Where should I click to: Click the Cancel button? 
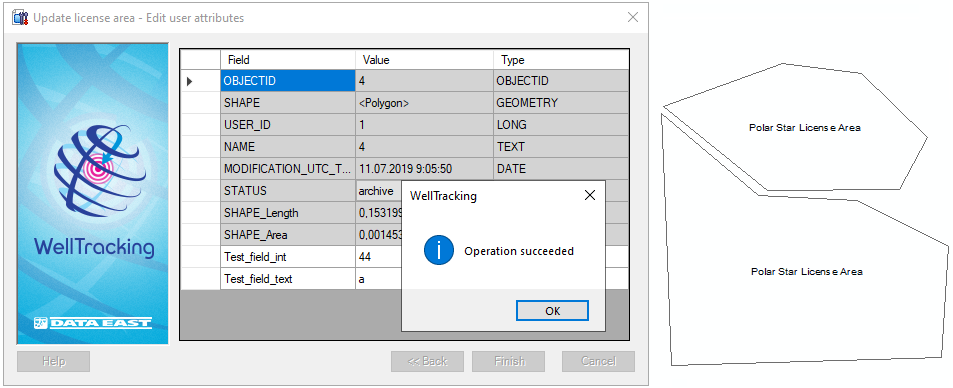[x=598, y=361]
